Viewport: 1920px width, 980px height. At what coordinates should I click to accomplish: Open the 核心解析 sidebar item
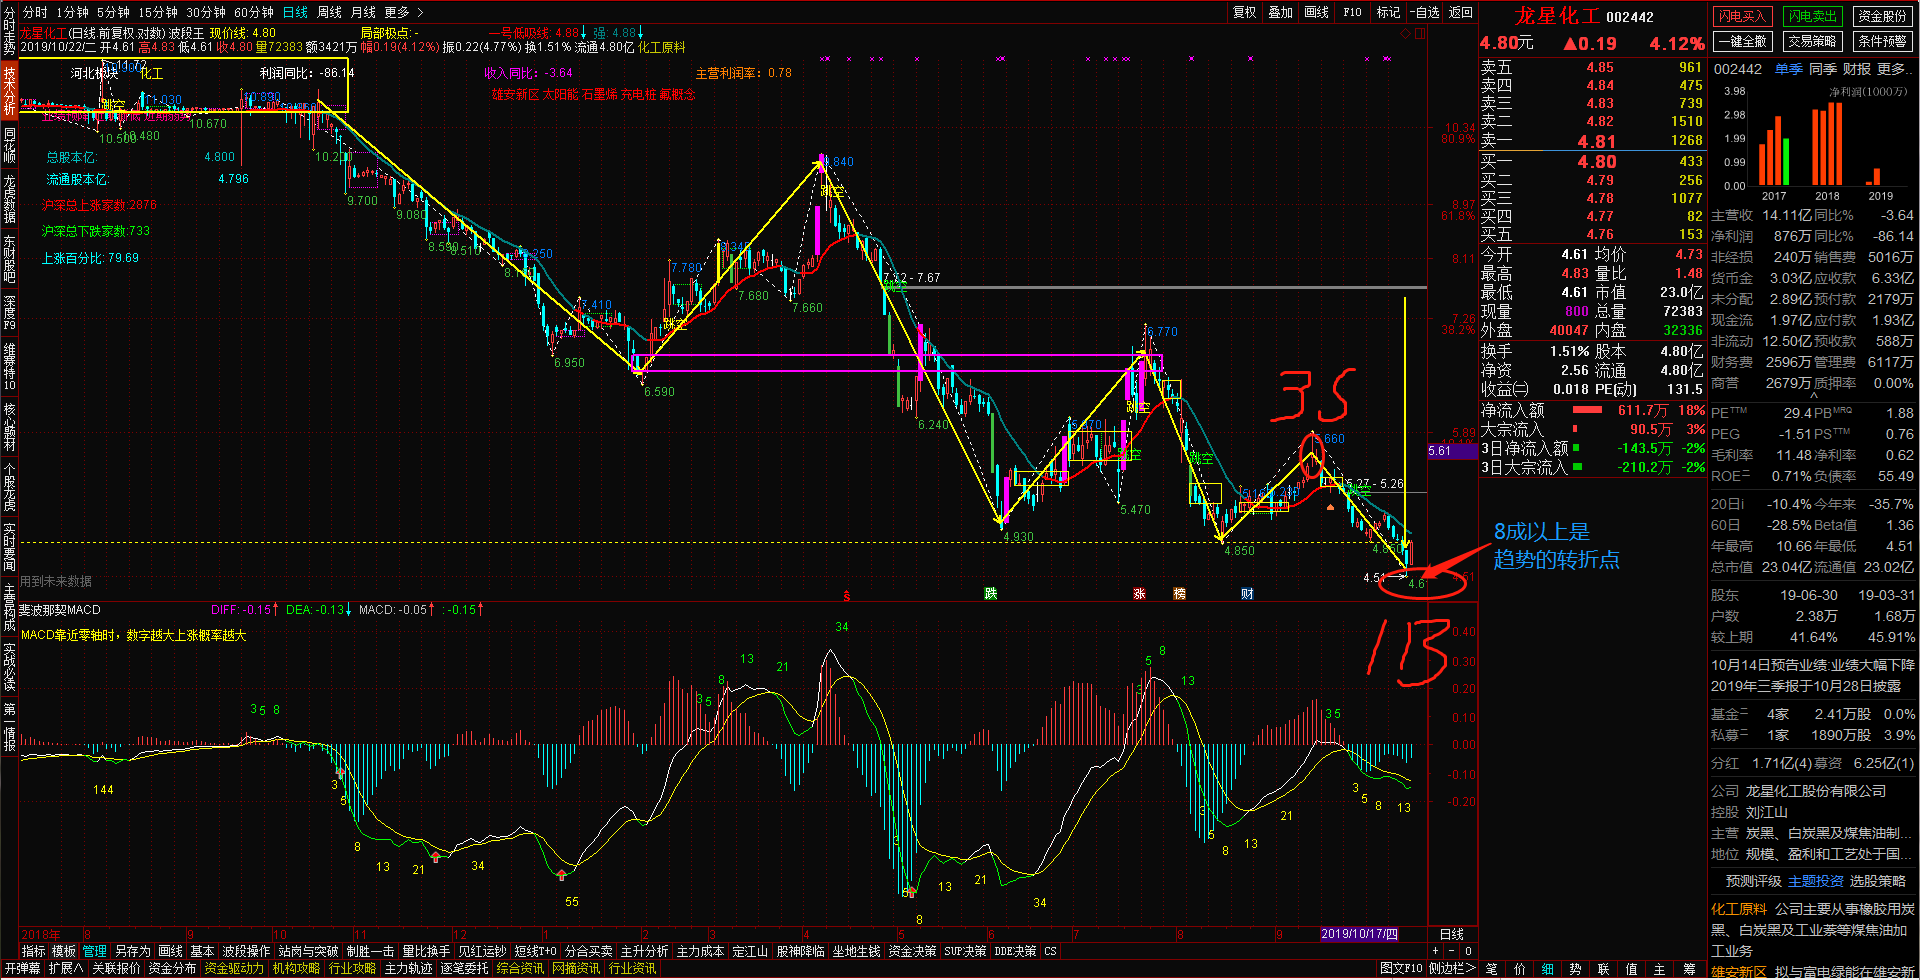(x=9, y=426)
